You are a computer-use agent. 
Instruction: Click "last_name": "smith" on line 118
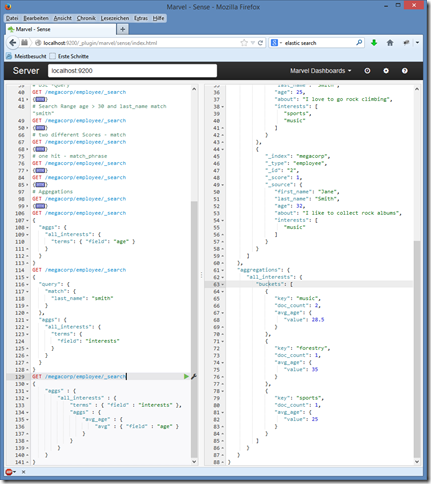pyautogui.click(x=82, y=298)
